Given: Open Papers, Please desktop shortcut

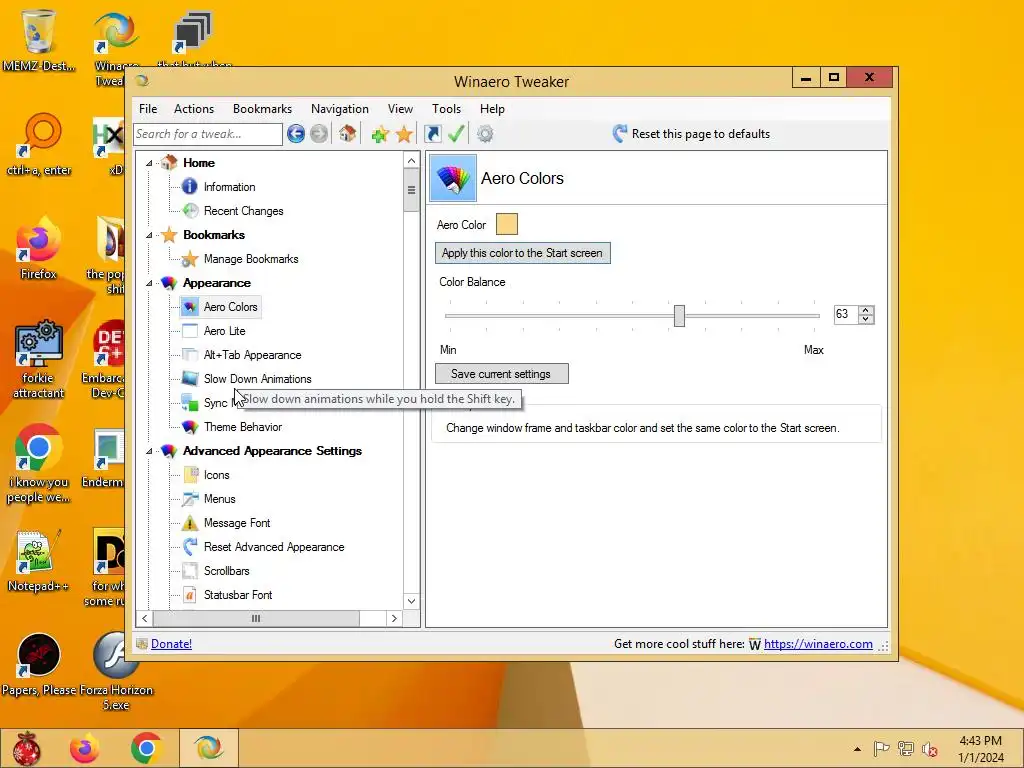Looking at the screenshot, I should tap(39, 664).
